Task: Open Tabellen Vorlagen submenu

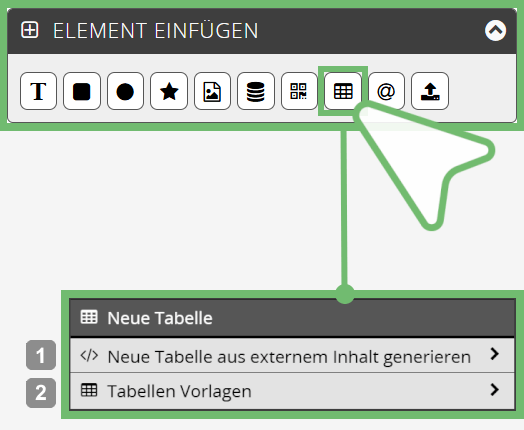Action: pos(292,391)
